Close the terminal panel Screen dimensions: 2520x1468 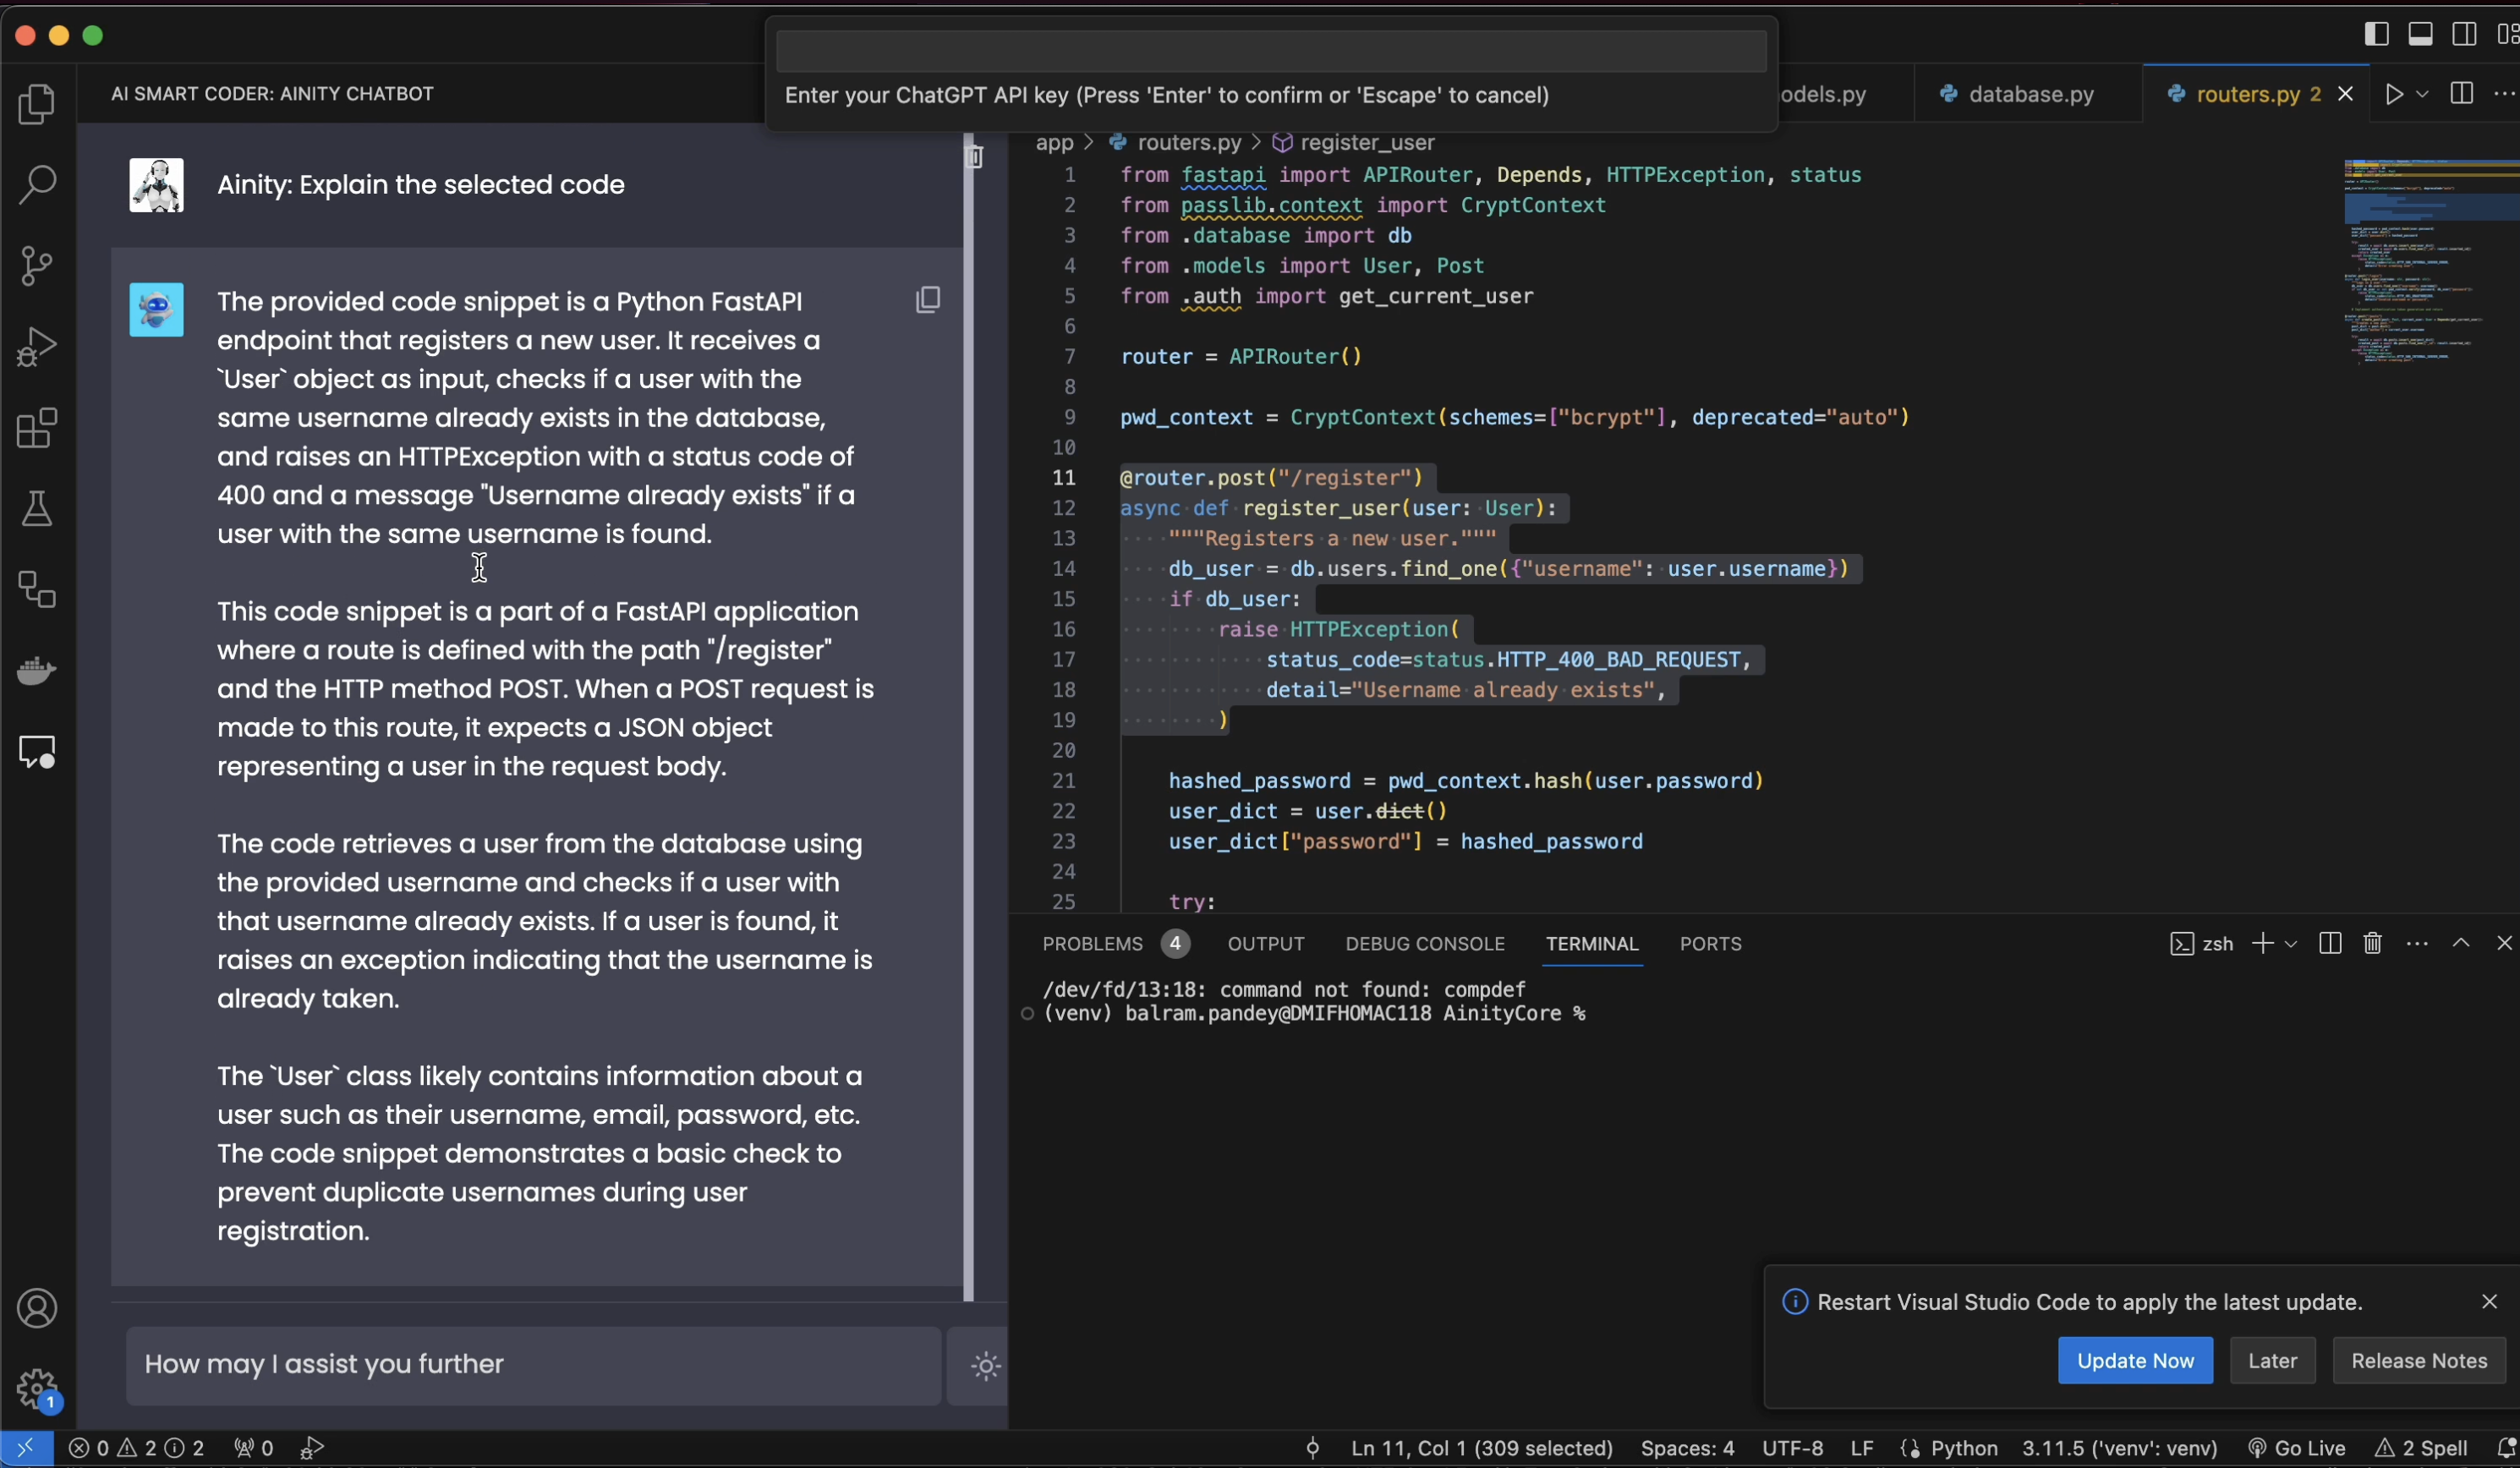2505,943
